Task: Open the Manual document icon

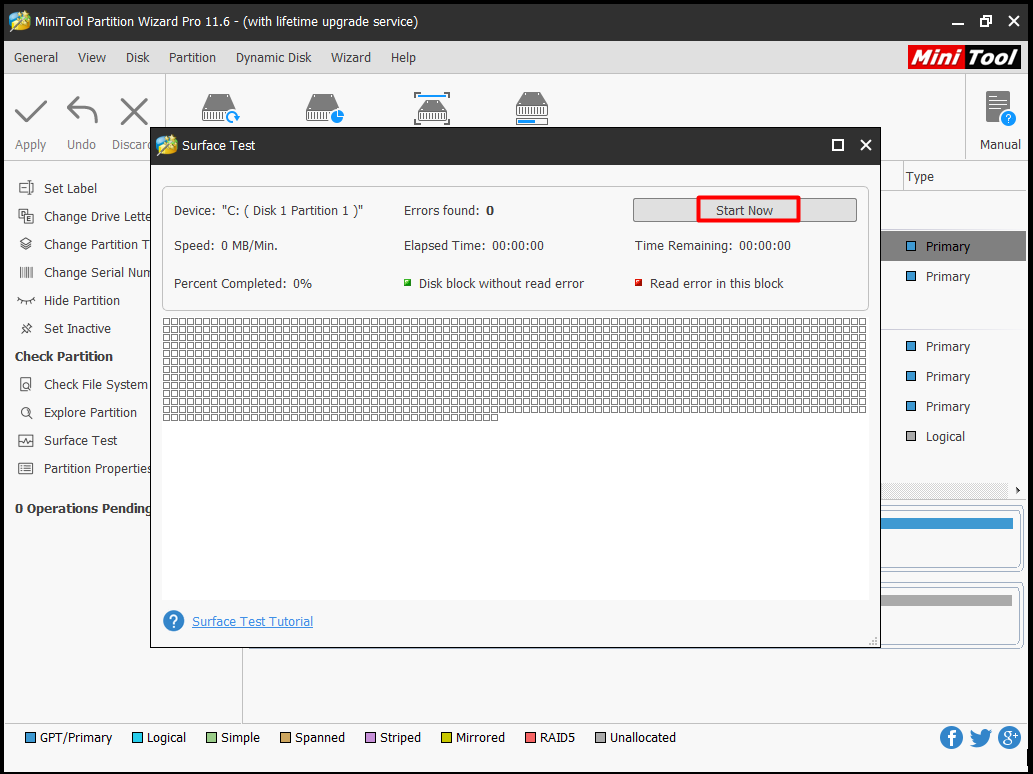Action: (x=999, y=108)
